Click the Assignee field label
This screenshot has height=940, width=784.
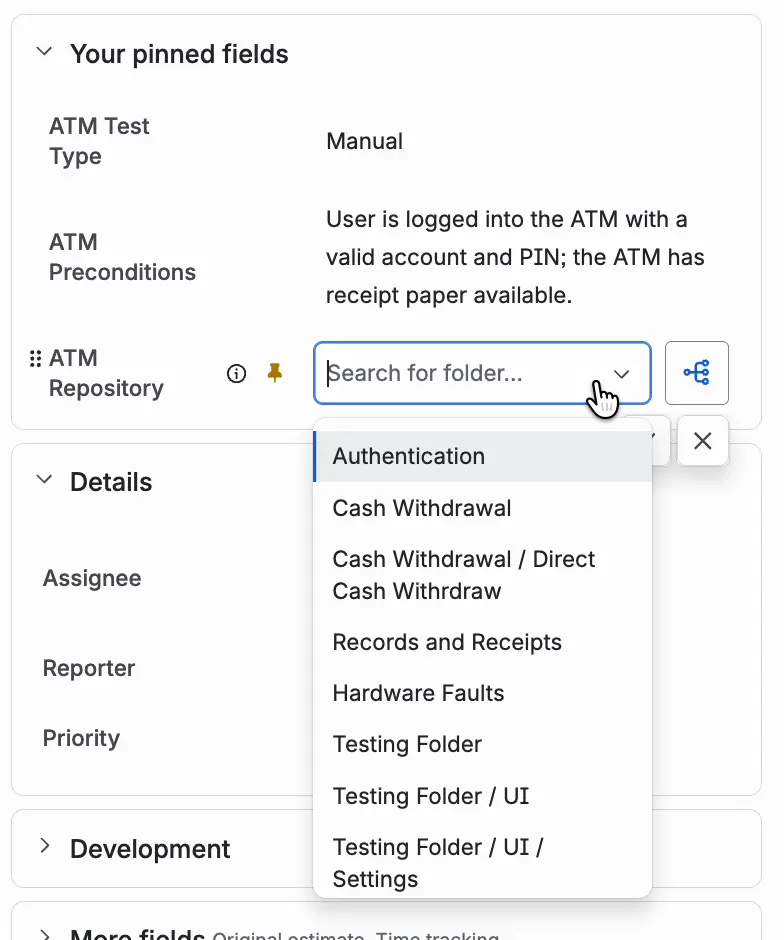coord(92,579)
